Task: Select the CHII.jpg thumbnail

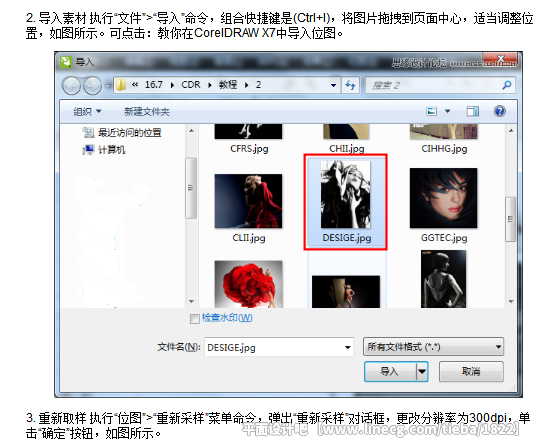Action: click(x=346, y=131)
